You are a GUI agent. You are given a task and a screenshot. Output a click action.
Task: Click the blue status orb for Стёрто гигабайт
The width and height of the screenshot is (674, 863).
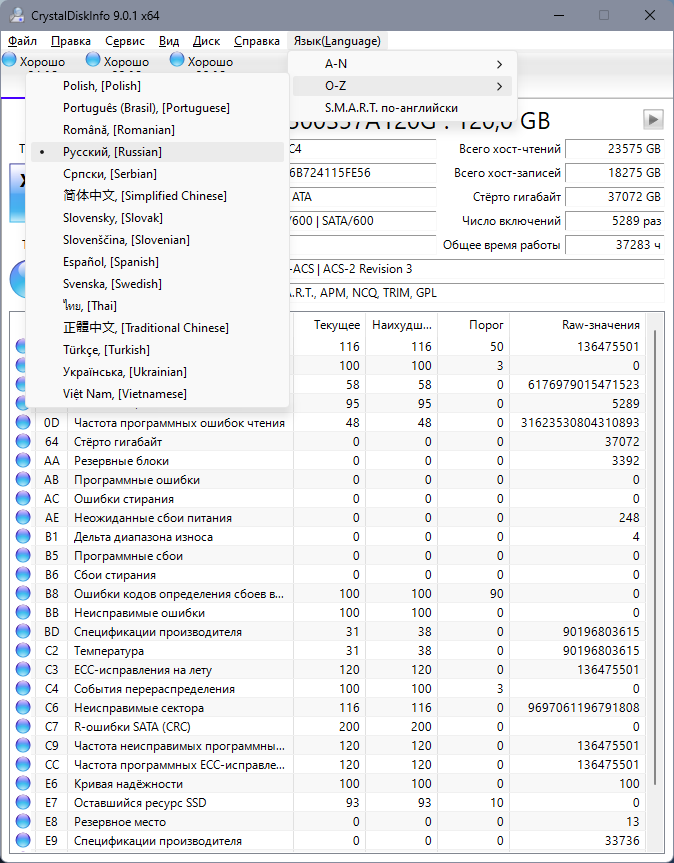coord(23,441)
